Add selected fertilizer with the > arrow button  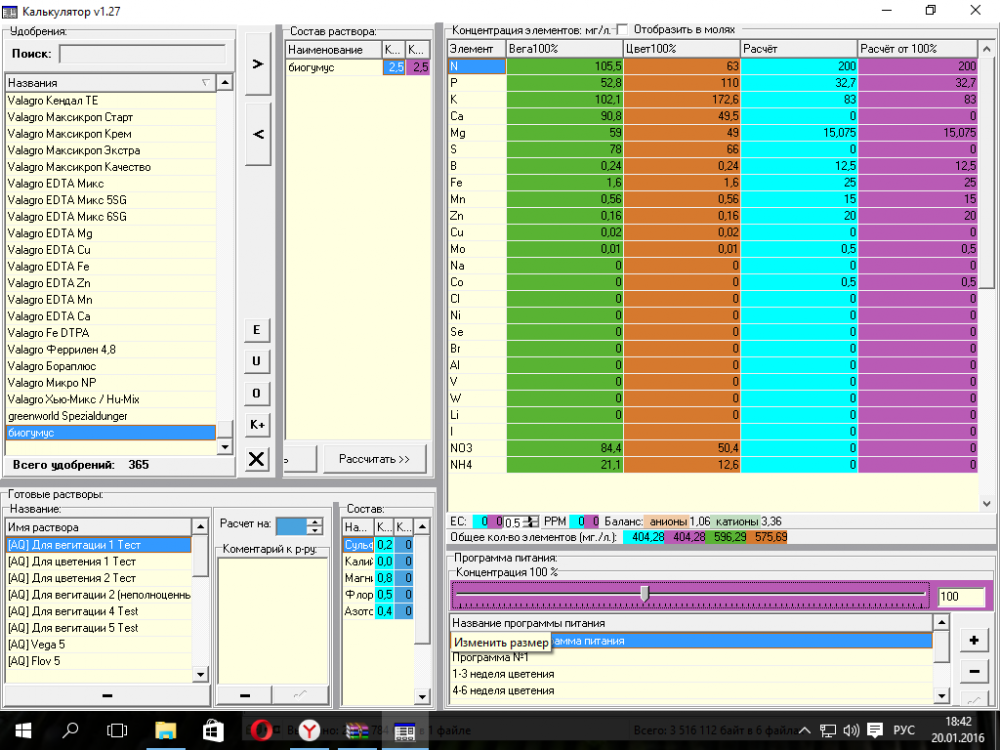pos(258,64)
